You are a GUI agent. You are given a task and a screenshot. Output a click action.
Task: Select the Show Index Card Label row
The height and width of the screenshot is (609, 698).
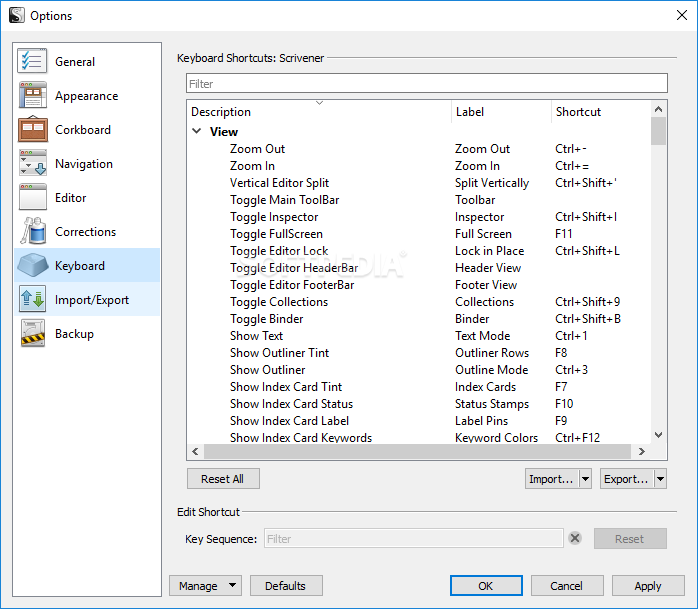coord(418,421)
